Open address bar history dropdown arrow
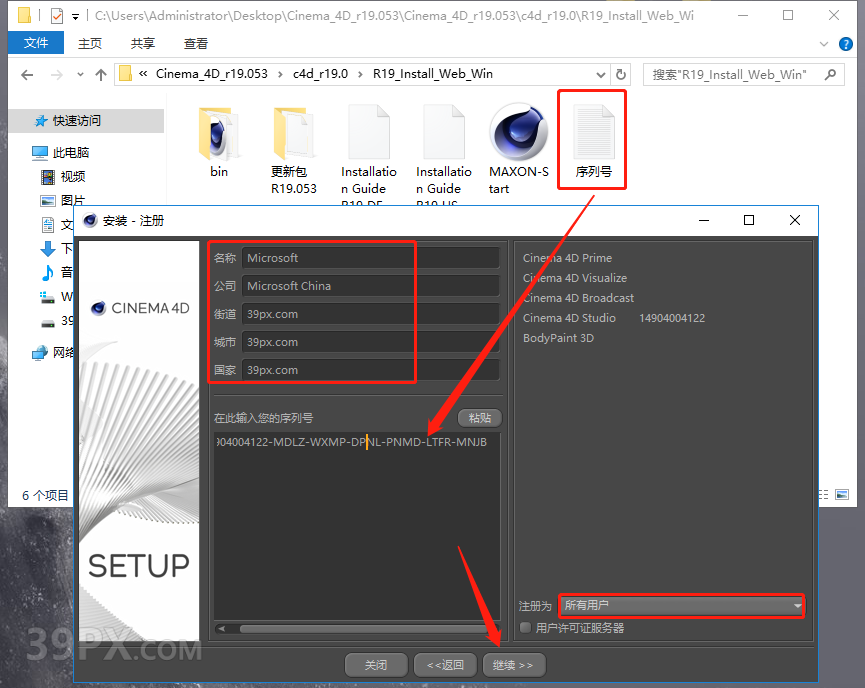Screen dimensions: 865x688 [x=601, y=74]
